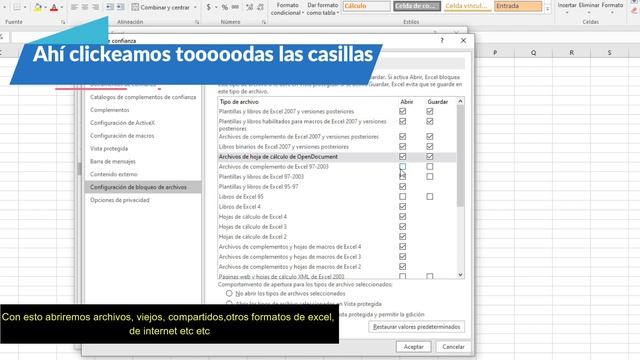Click the Cancelar button
The width and height of the screenshot is (640, 360).
[x=453, y=347]
